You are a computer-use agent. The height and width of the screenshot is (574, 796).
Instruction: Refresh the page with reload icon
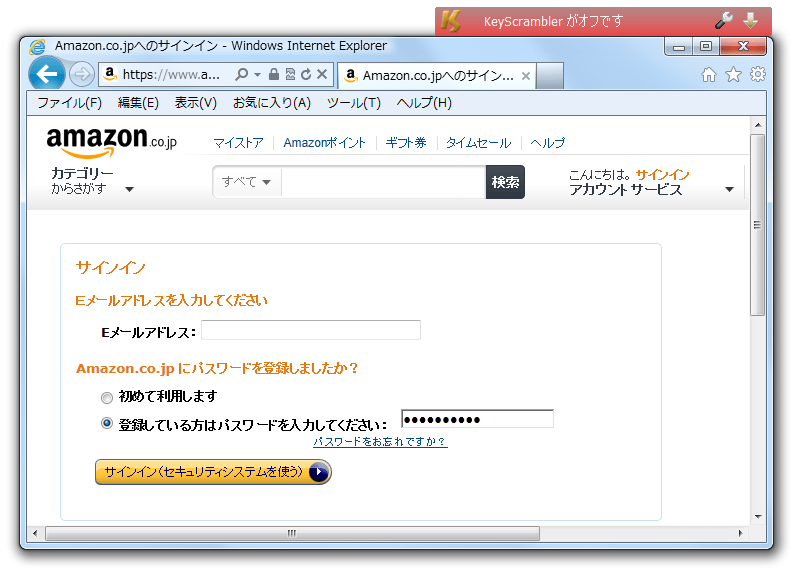[306, 75]
